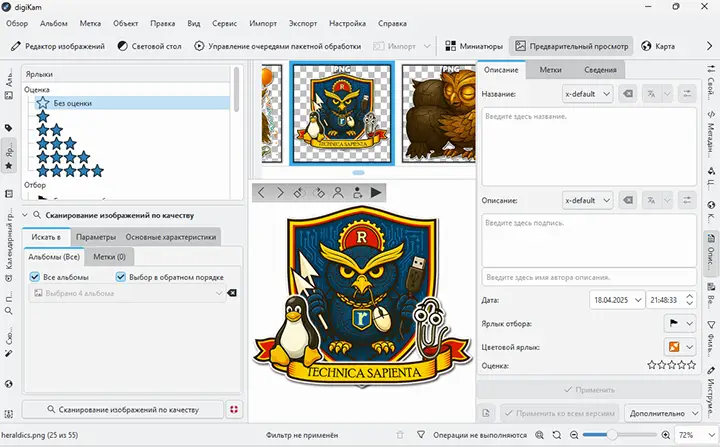Screen dimensions: 720x447
Task: Click the document icon beside Применить ко всем версиям
Action: click(486, 413)
